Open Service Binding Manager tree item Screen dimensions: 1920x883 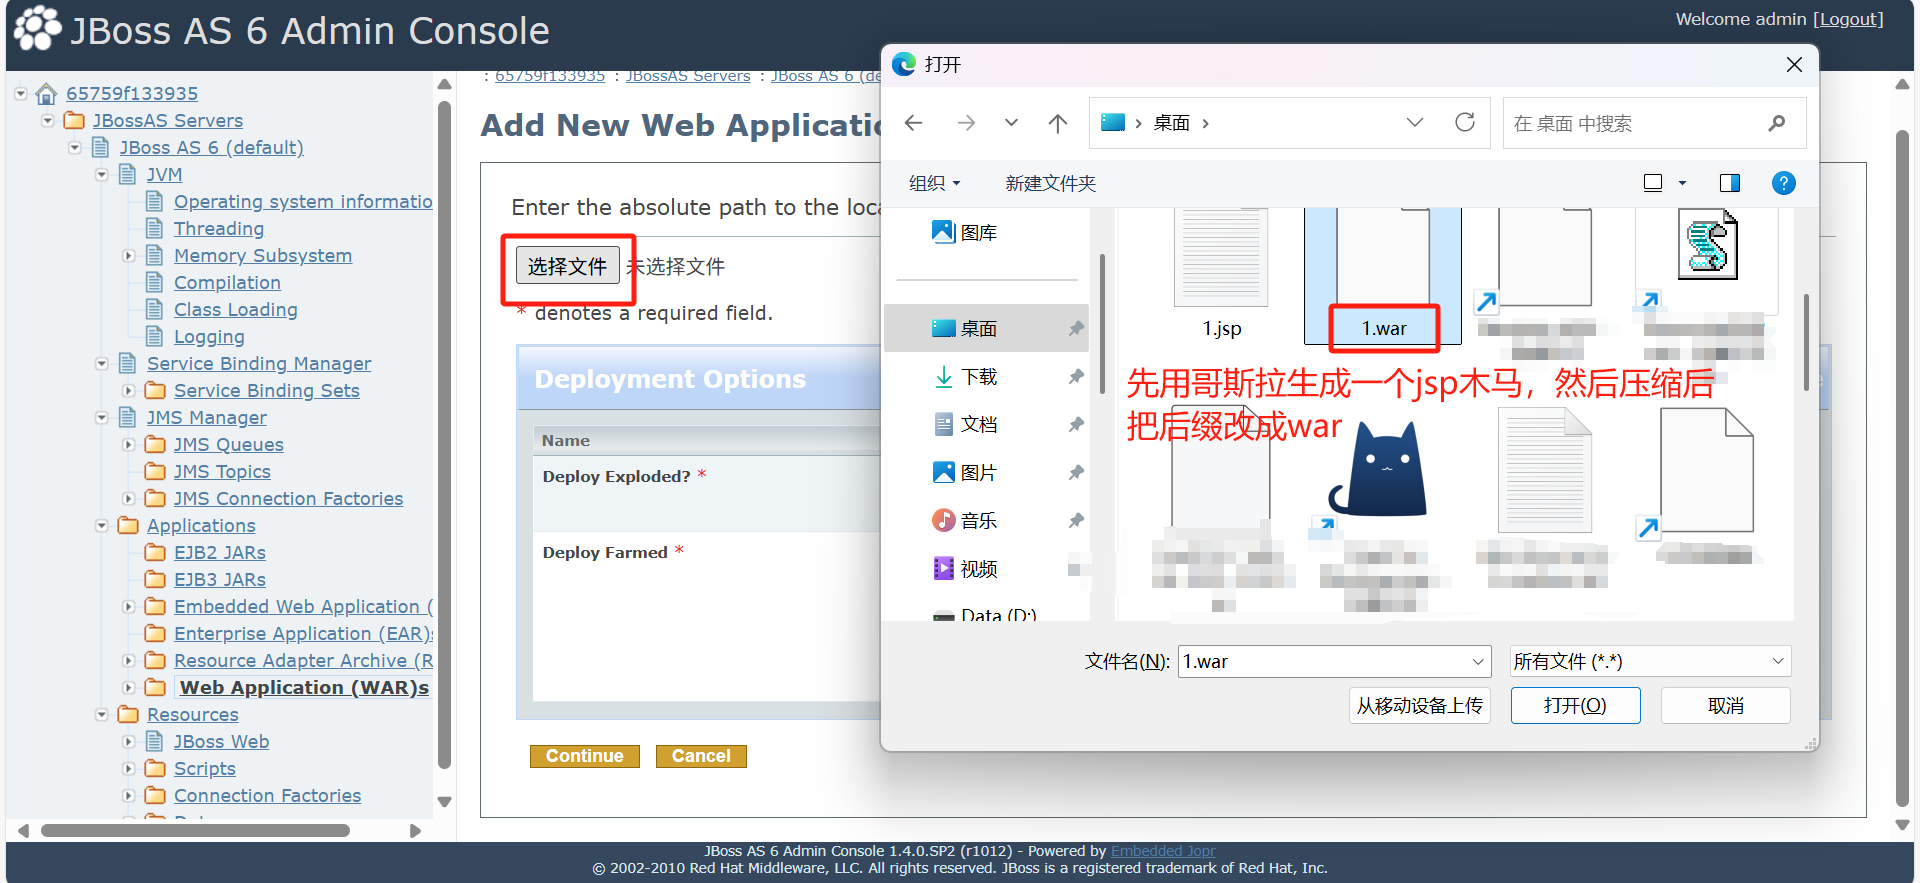pos(259,363)
